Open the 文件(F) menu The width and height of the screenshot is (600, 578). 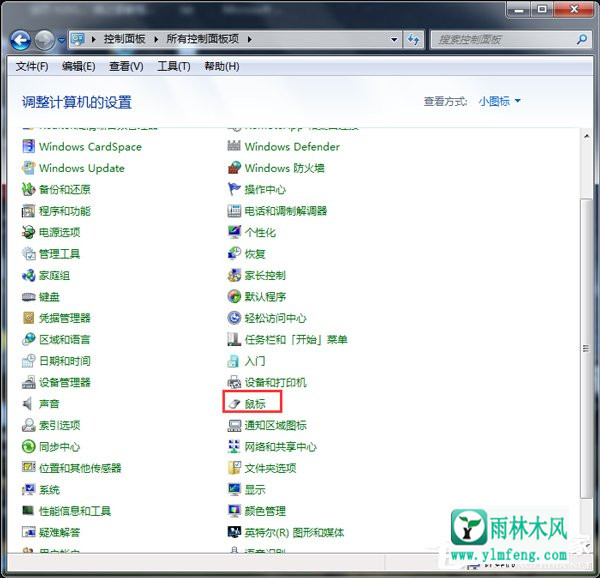point(32,67)
